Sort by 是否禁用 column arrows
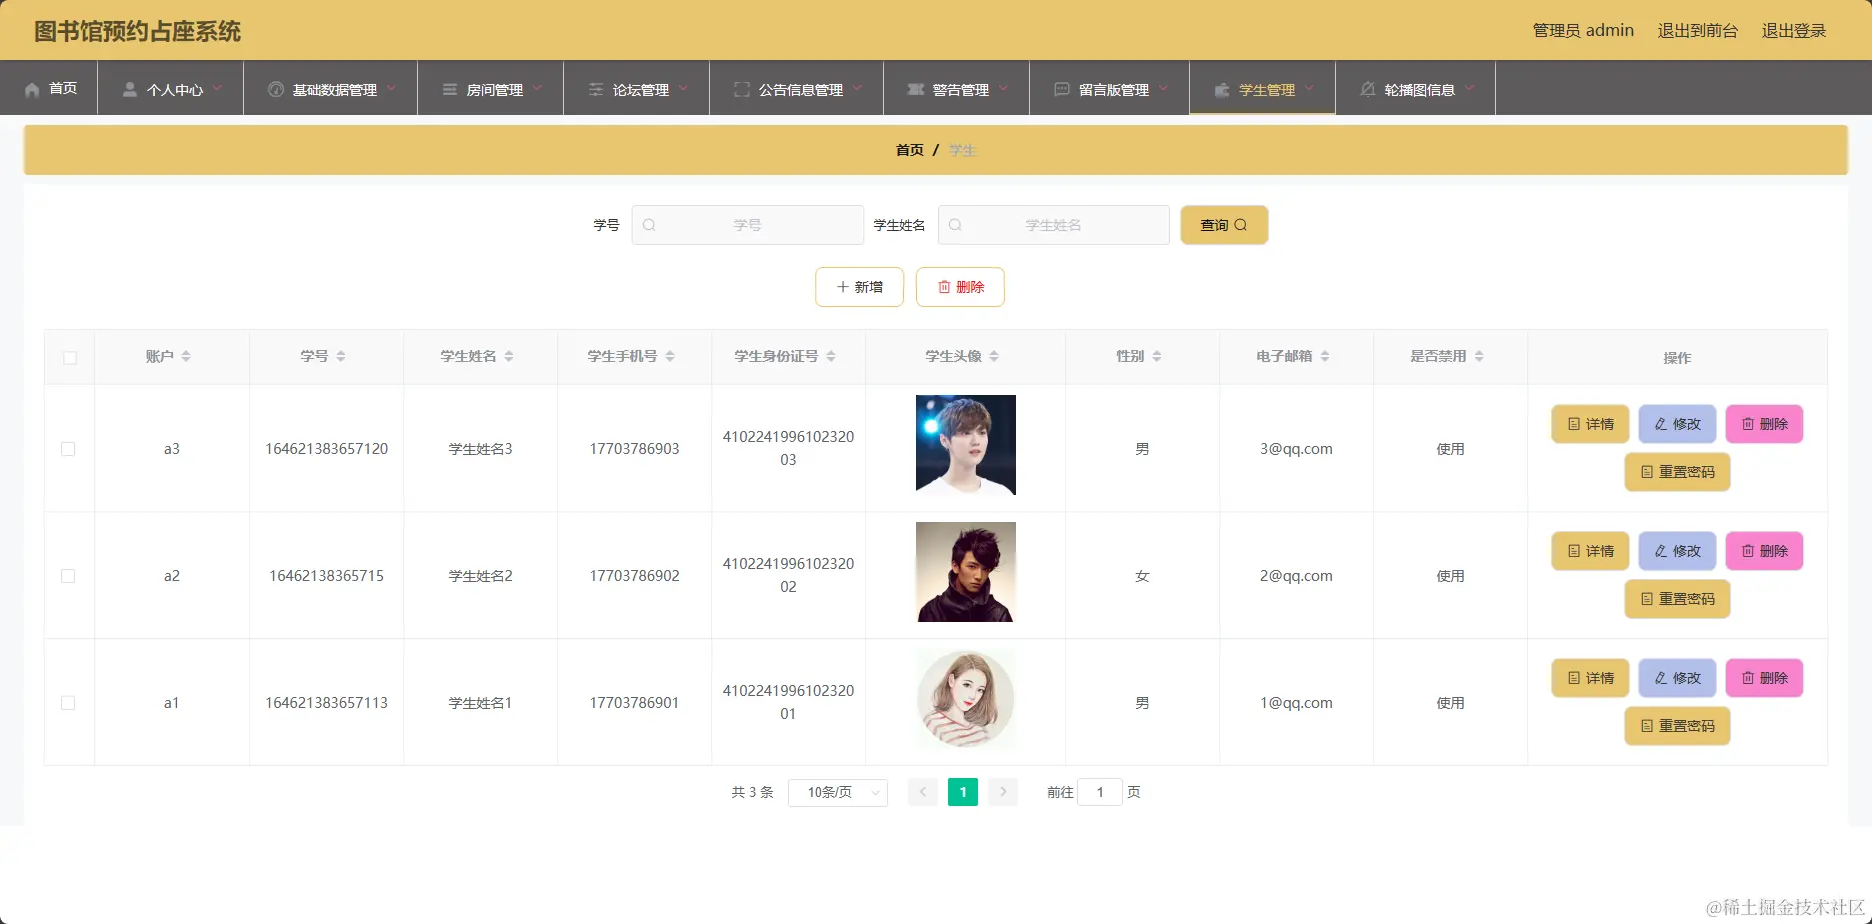 pyautogui.click(x=1479, y=356)
